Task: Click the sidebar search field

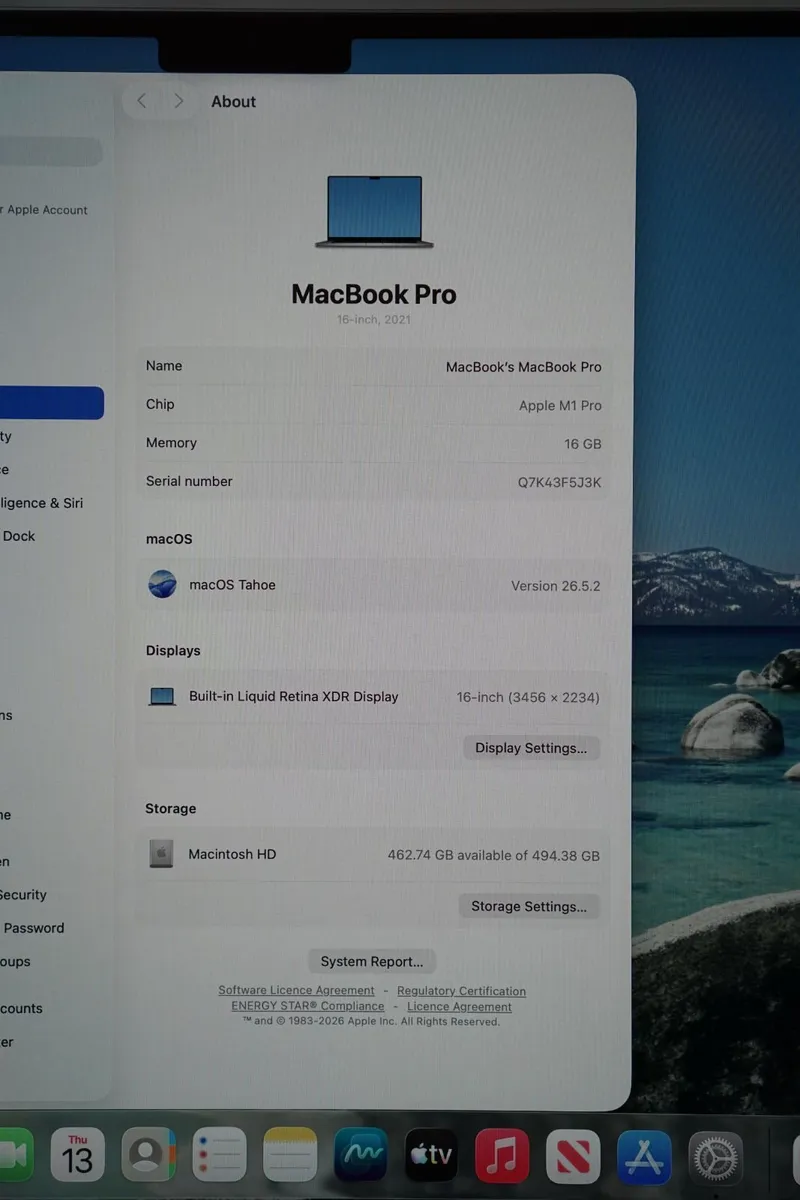Action: 51,152
